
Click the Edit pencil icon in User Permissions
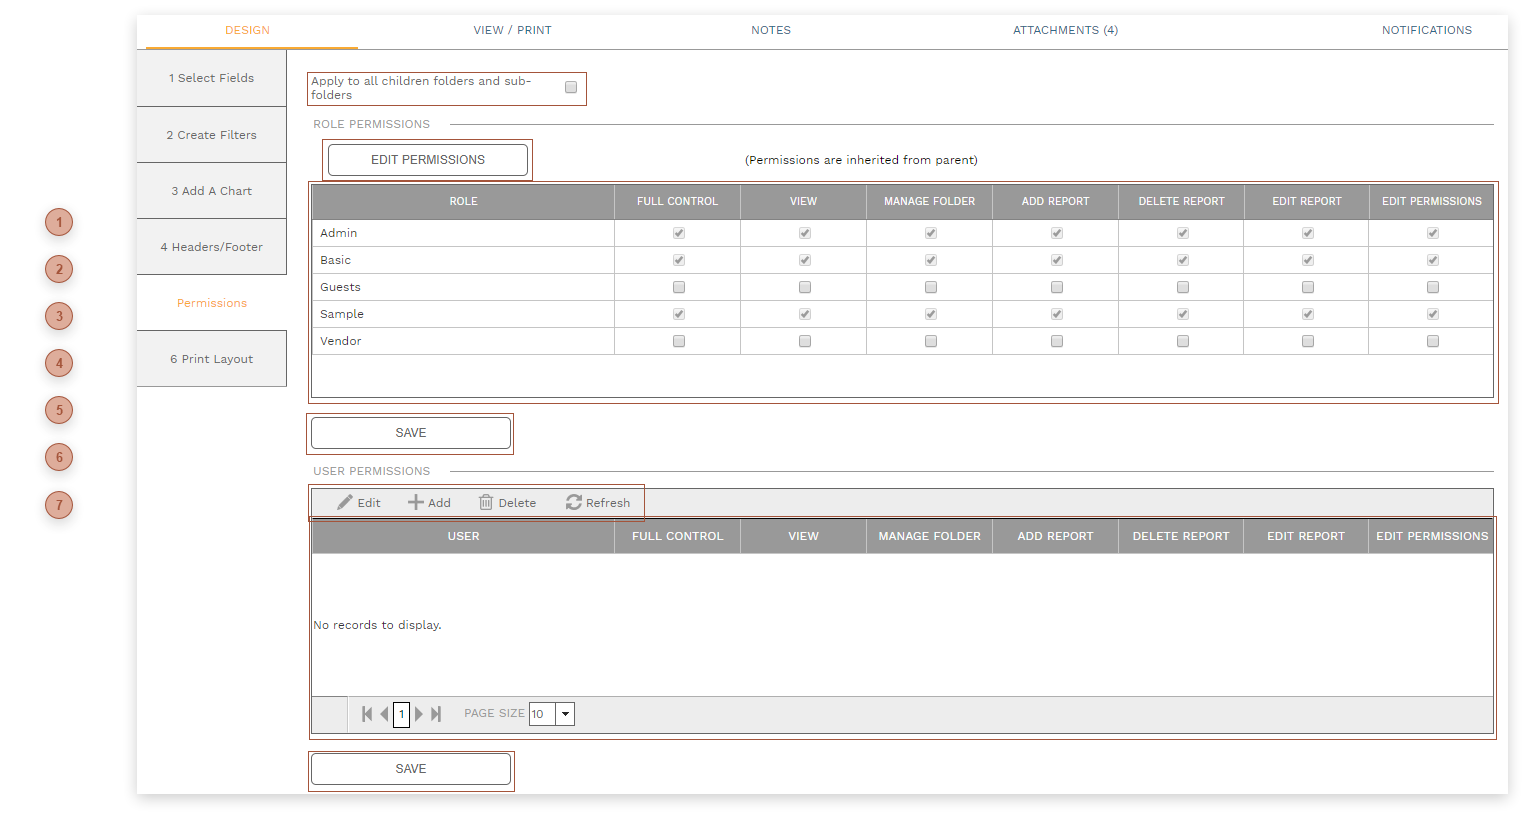click(345, 503)
